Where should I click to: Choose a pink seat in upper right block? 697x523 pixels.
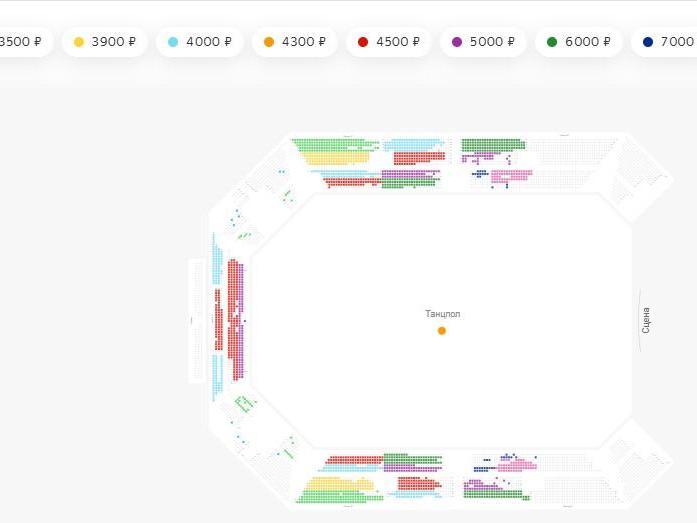click(x=512, y=175)
